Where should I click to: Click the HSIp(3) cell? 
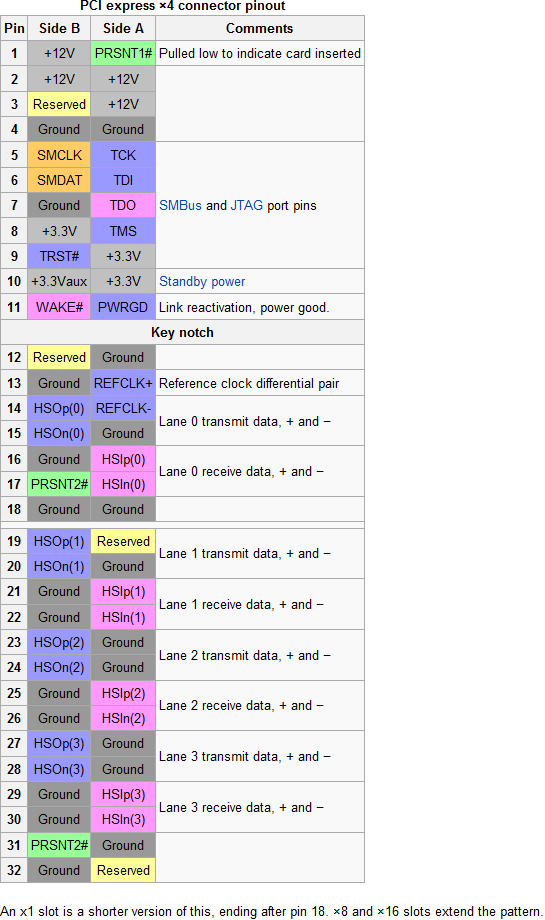coord(123,794)
